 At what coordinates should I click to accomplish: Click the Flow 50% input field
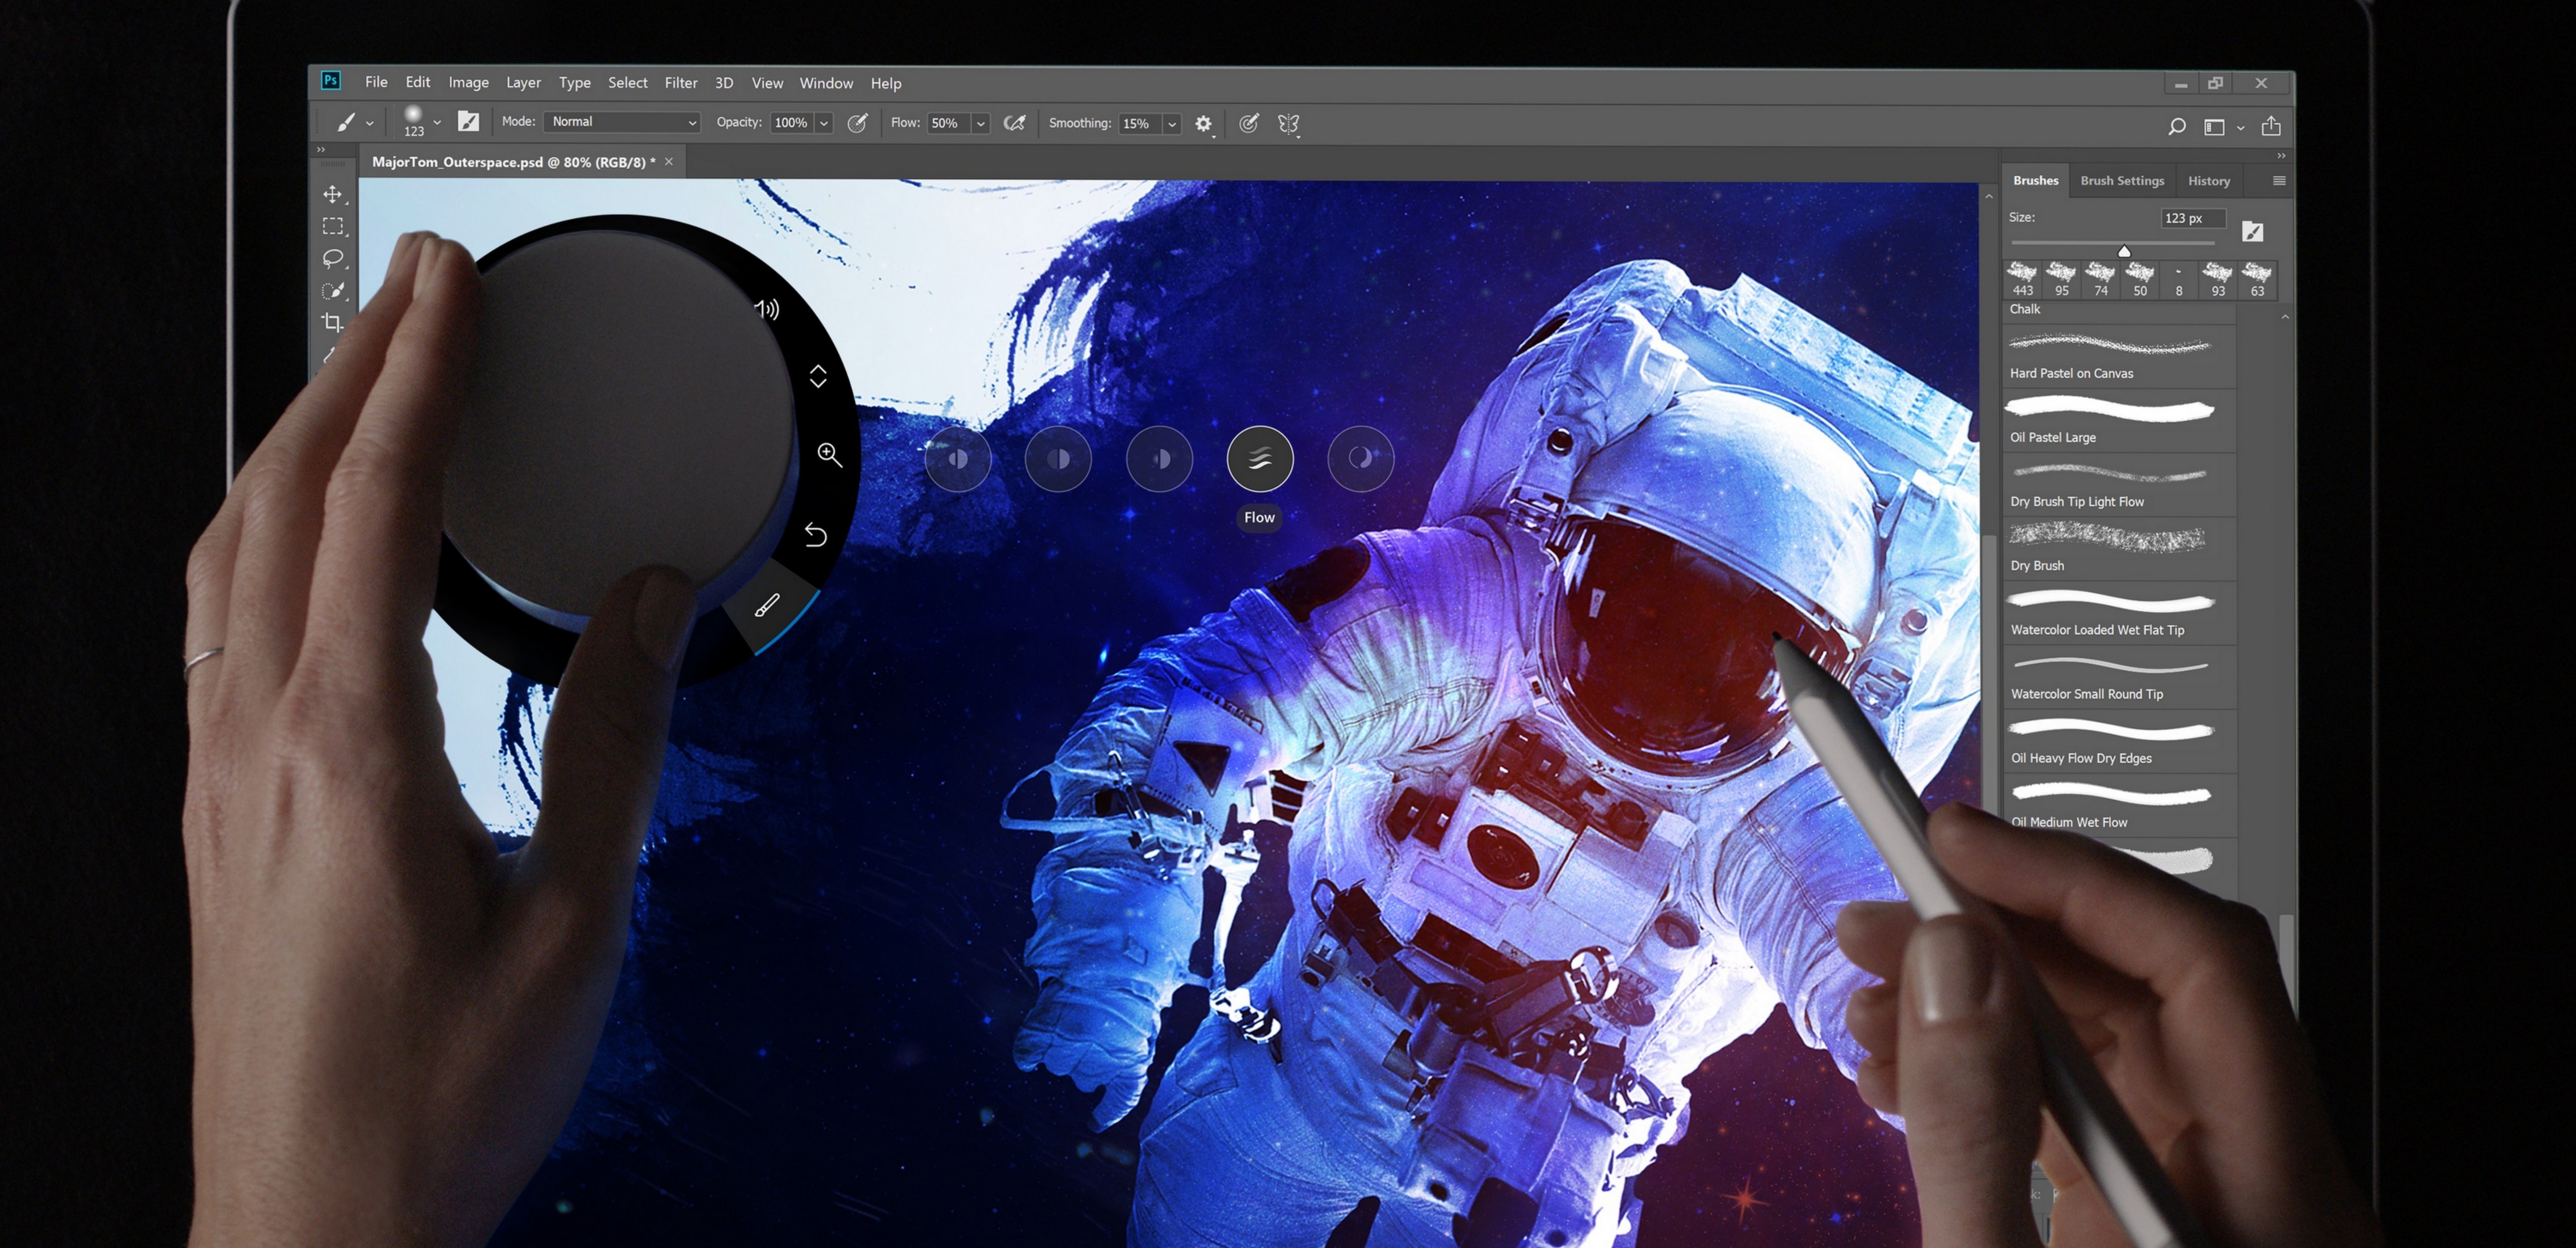pyautogui.click(x=948, y=123)
